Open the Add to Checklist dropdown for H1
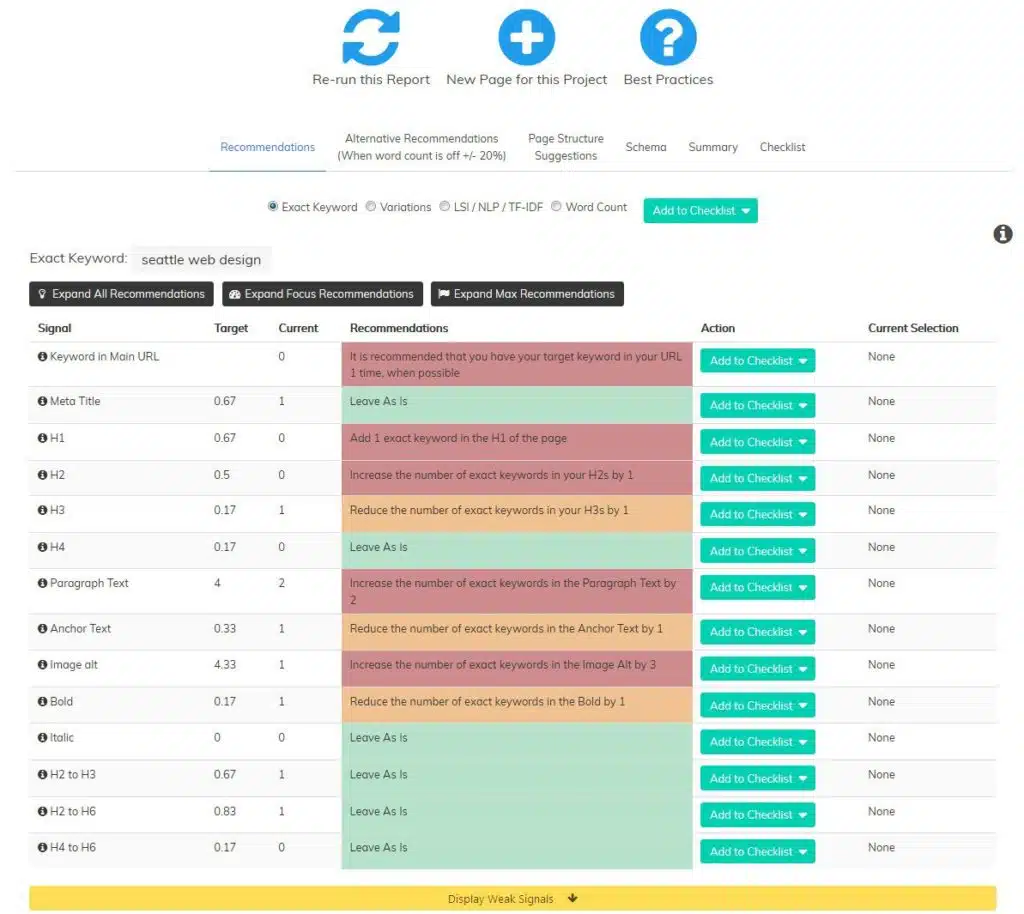This screenshot has width=1024, height=914. (757, 441)
